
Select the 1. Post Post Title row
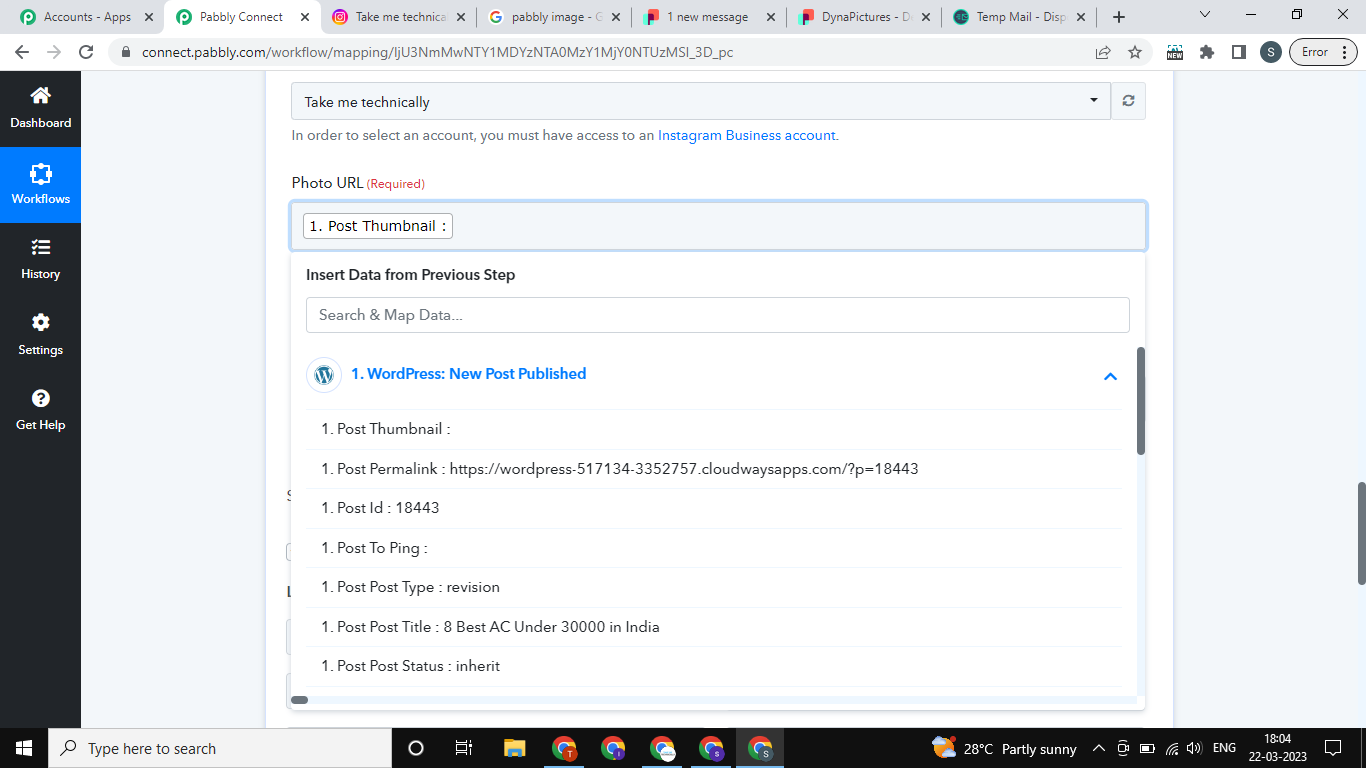714,627
